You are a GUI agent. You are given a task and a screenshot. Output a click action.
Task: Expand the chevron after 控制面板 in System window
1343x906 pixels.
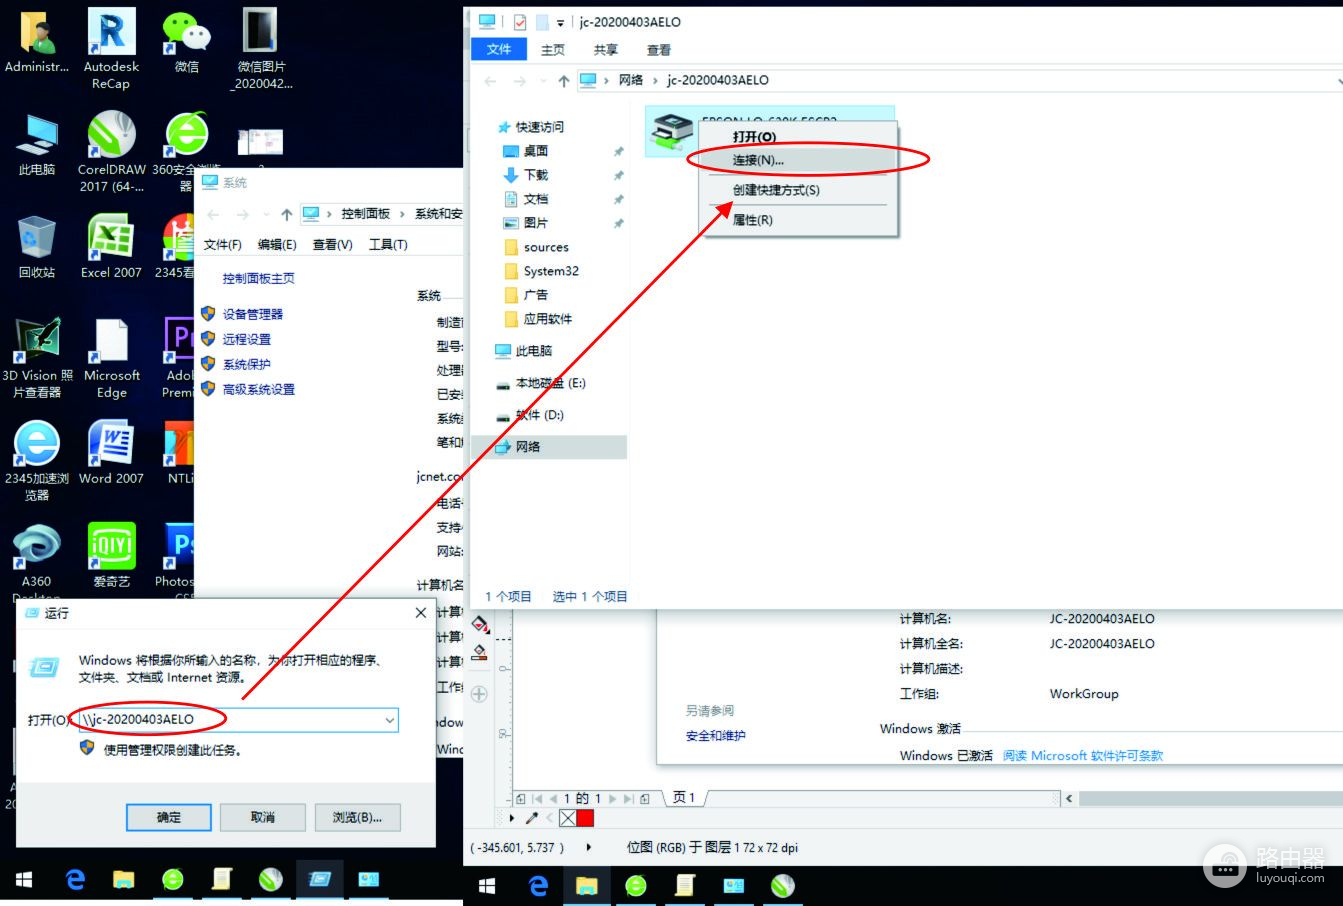(x=402, y=214)
